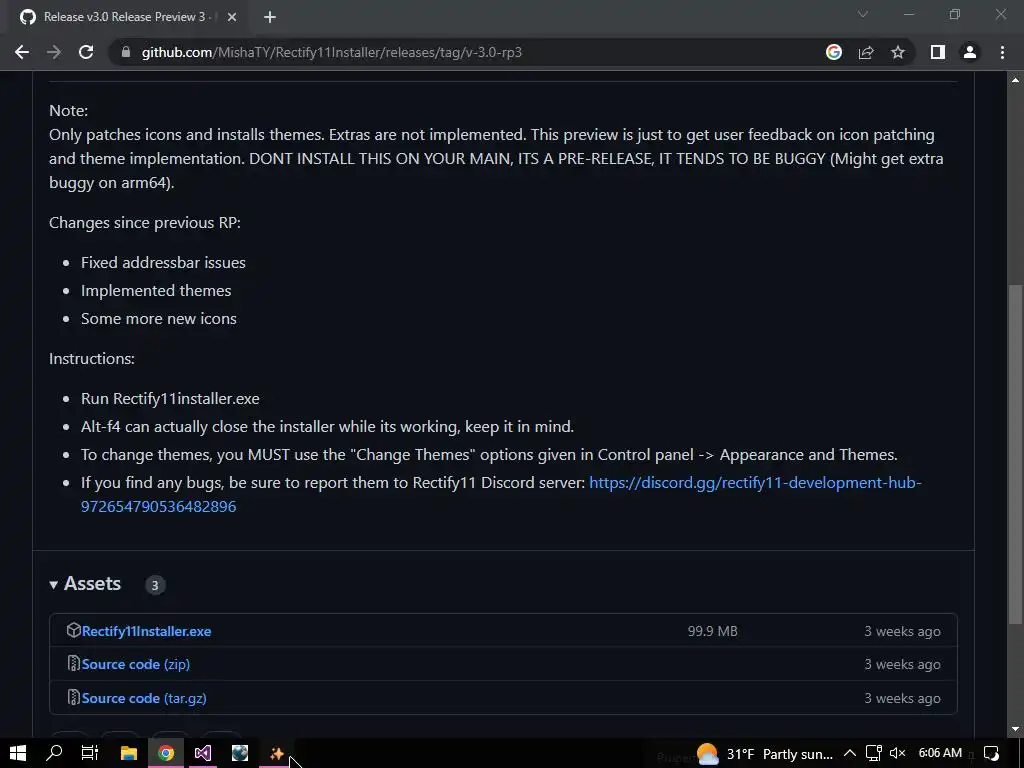Click the lock icon in address bar

126,52
